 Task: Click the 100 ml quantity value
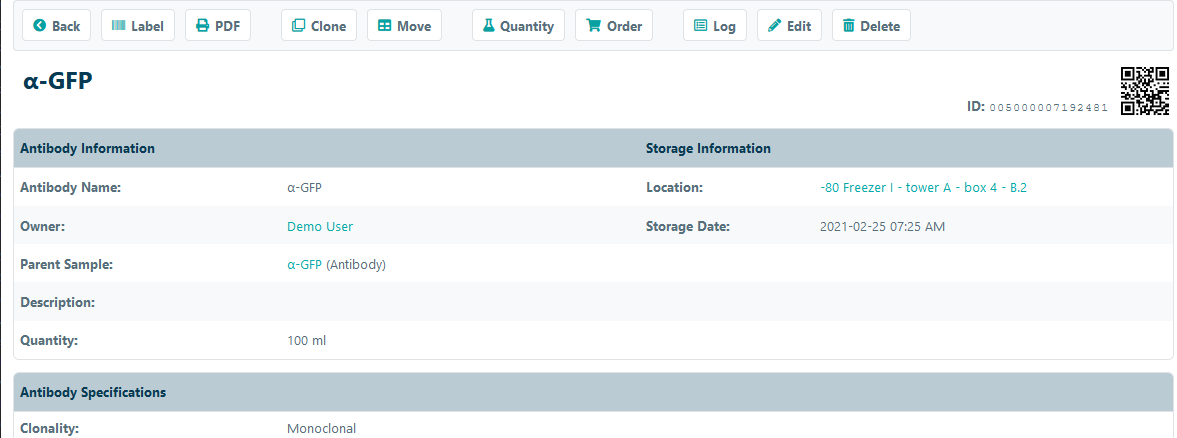point(306,341)
